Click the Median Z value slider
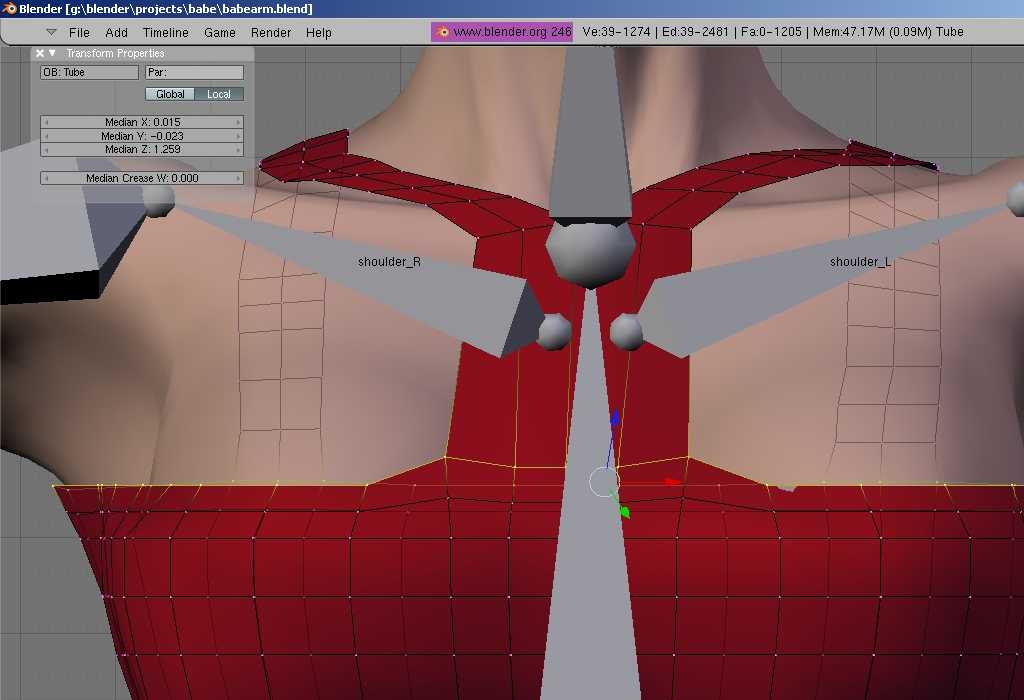Image resolution: width=1024 pixels, height=700 pixels. [x=142, y=150]
